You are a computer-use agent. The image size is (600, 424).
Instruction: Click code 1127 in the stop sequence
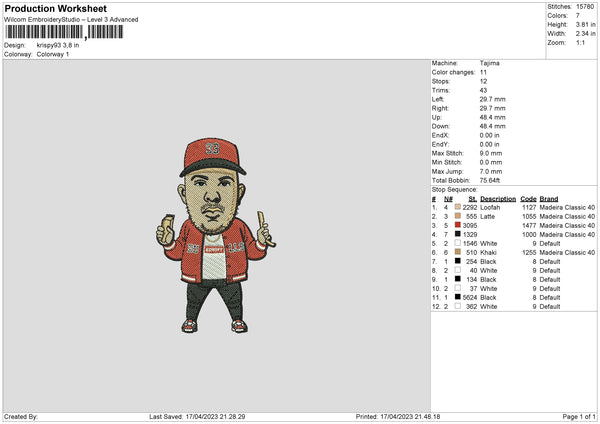tap(529, 207)
